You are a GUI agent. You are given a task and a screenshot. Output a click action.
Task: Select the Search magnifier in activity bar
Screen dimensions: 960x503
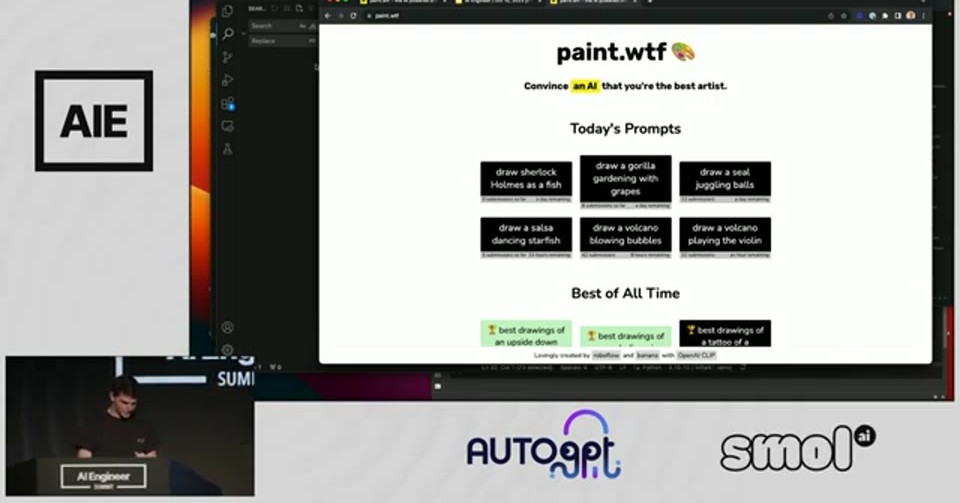click(228, 34)
